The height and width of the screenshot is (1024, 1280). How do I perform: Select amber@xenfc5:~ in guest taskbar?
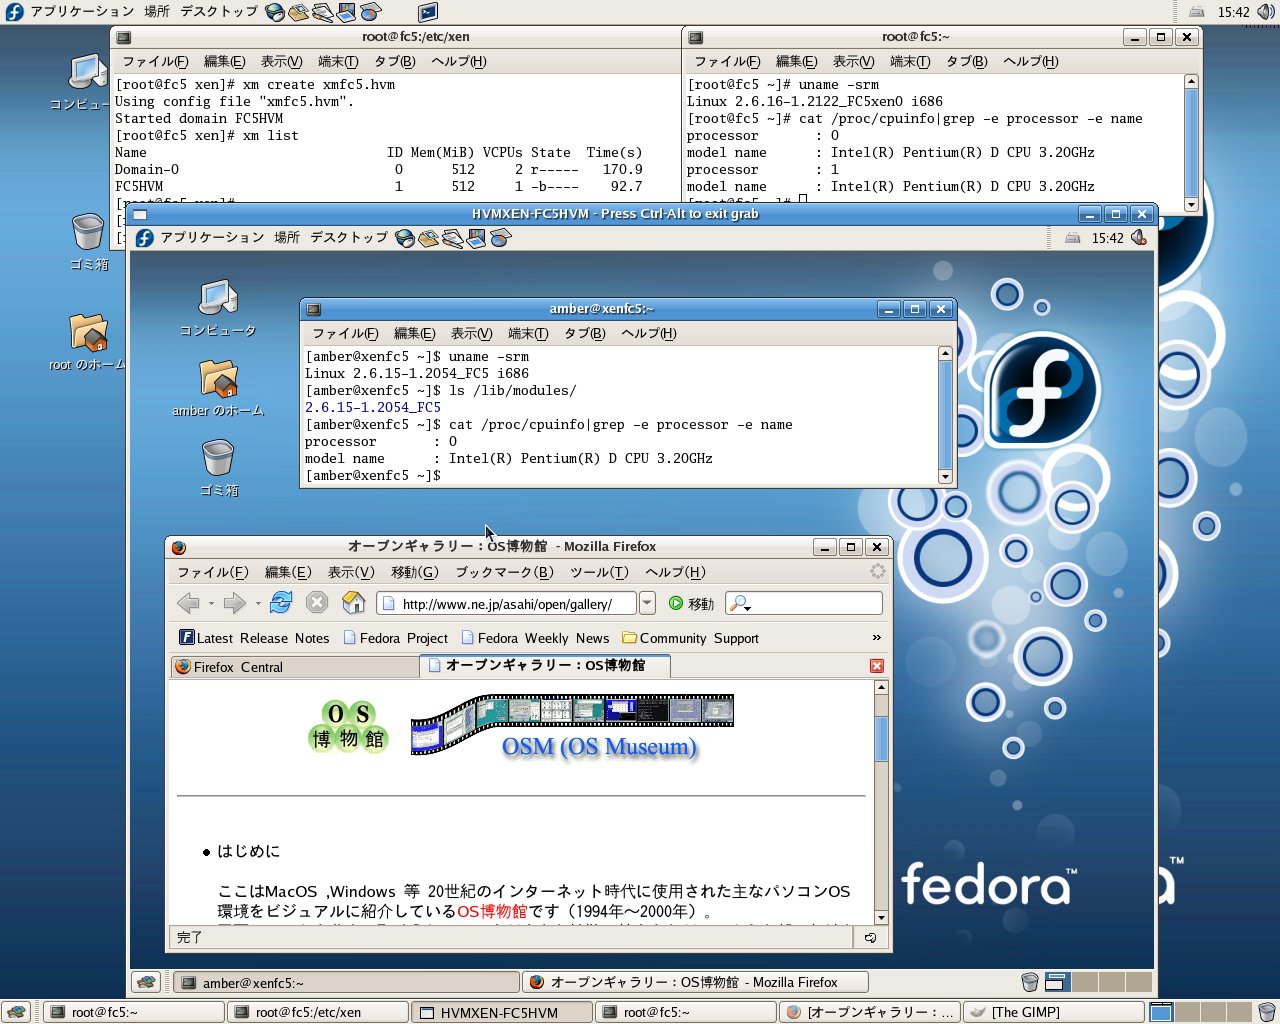point(346,982)
